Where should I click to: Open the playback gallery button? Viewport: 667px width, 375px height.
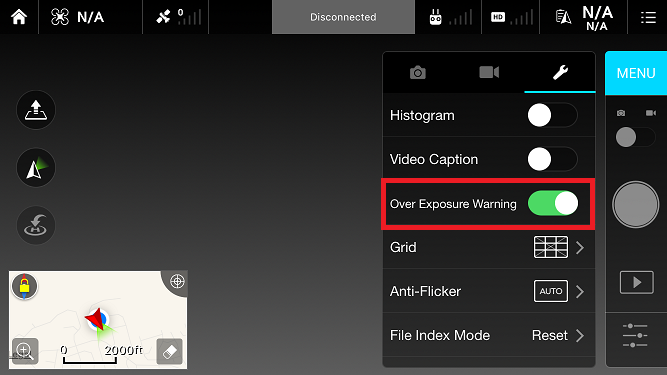pos(636,282)
